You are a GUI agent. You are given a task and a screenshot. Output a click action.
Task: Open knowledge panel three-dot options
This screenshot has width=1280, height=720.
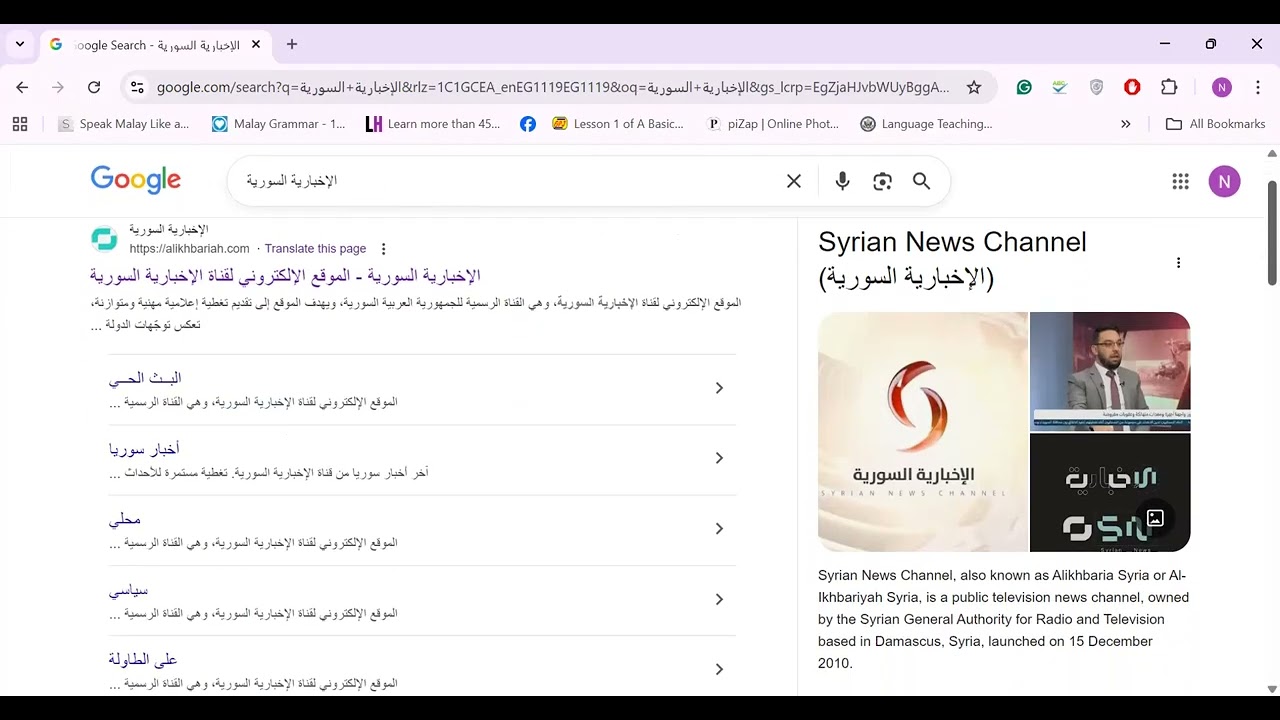(x=1178, y=263)
